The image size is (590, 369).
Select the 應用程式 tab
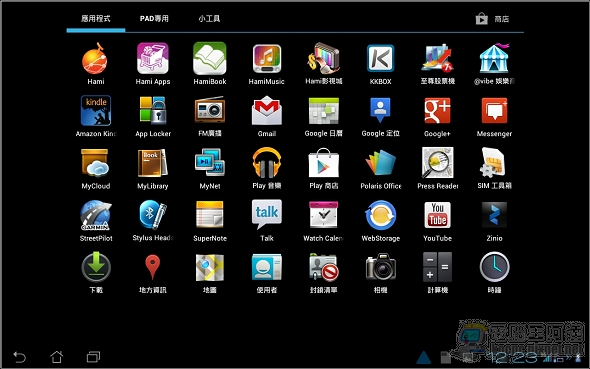coord(96,19)
